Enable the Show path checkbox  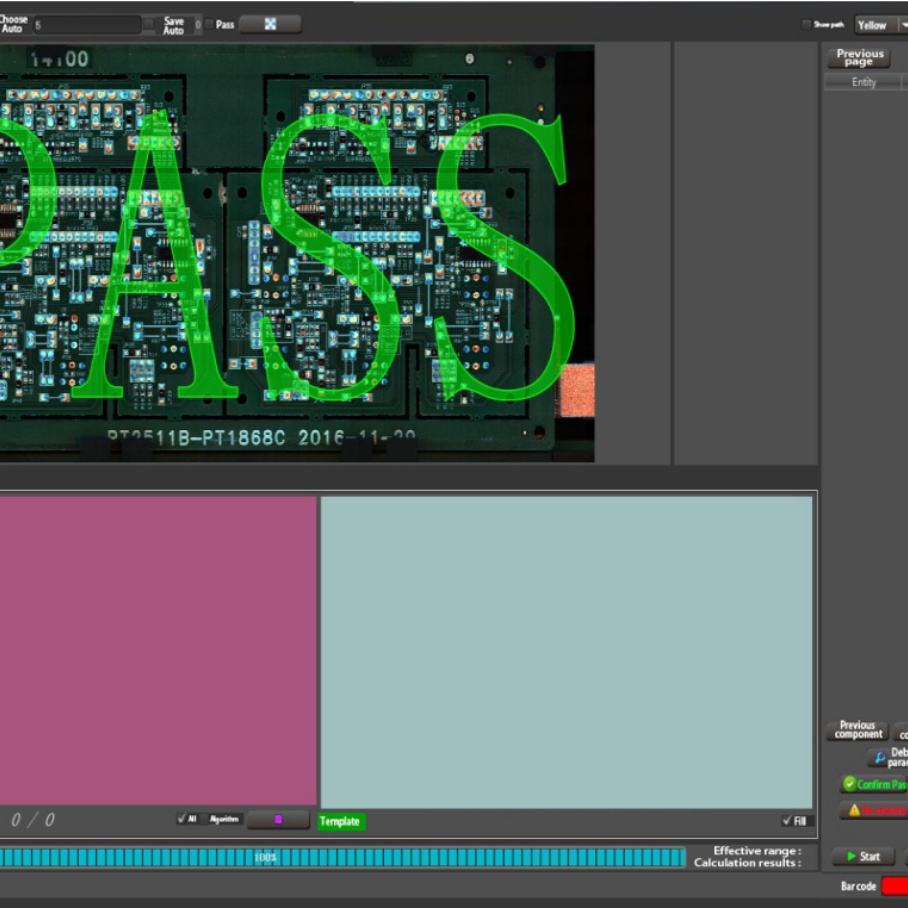pyautogui.click(x=806, y=25)
